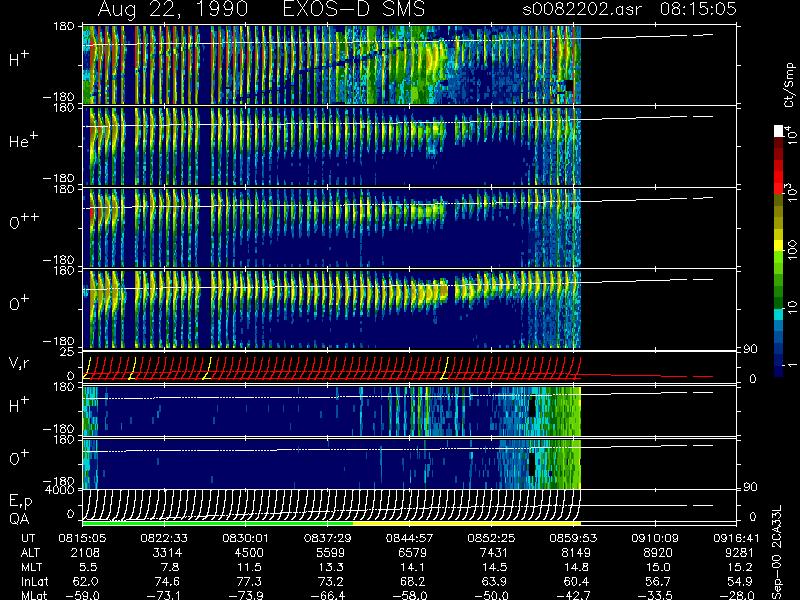This screenshot has width=800, height=600.
Task: Click MLT value '13.3'
Action: [332, 567]
